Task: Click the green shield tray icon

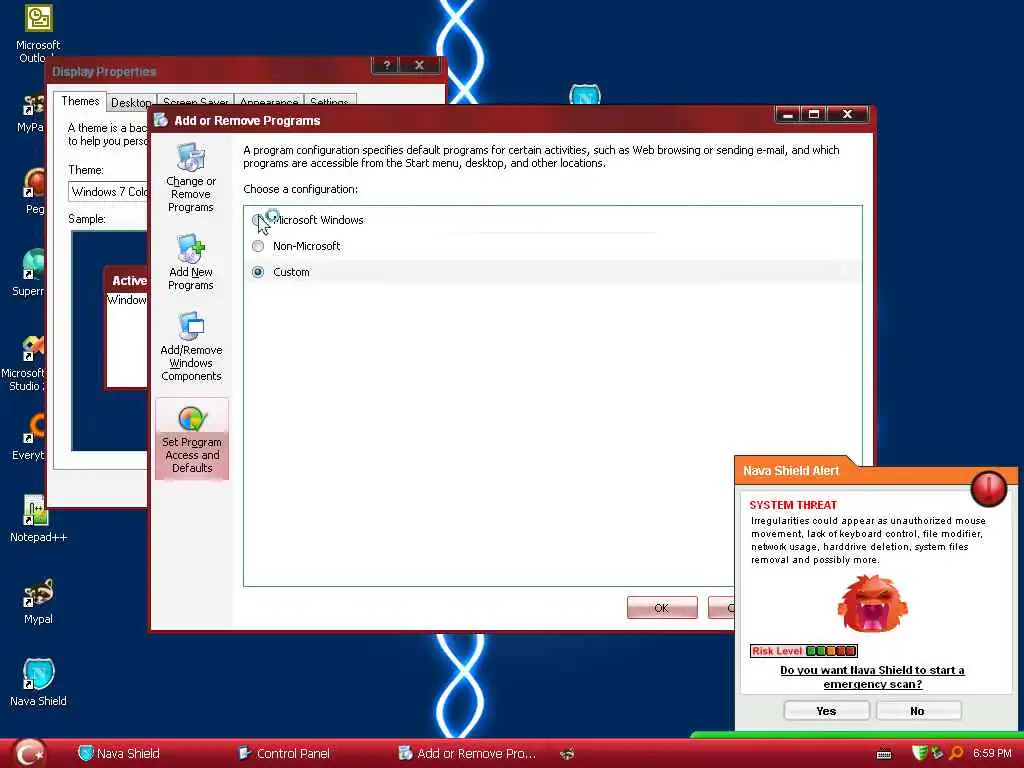Action: point(918,753)
